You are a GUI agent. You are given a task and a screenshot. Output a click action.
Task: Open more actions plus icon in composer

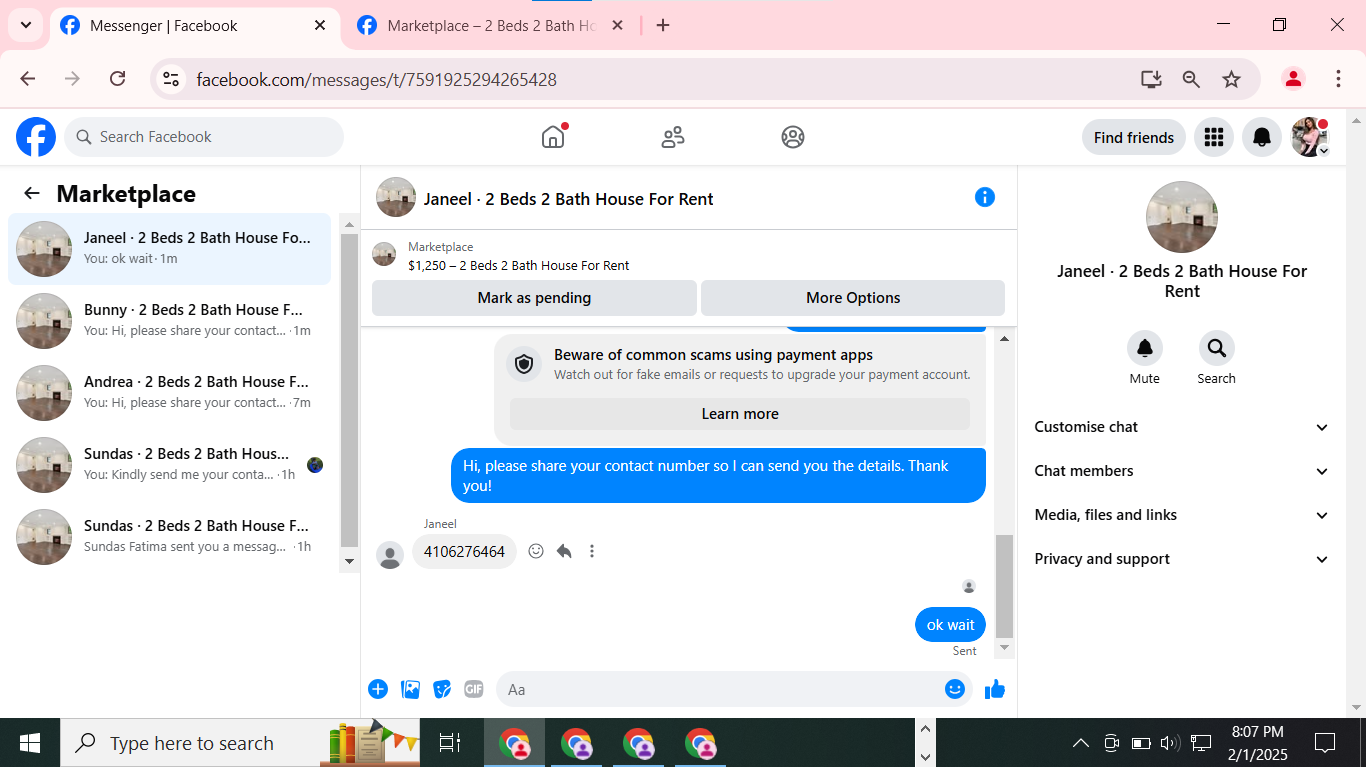point(378,689)
